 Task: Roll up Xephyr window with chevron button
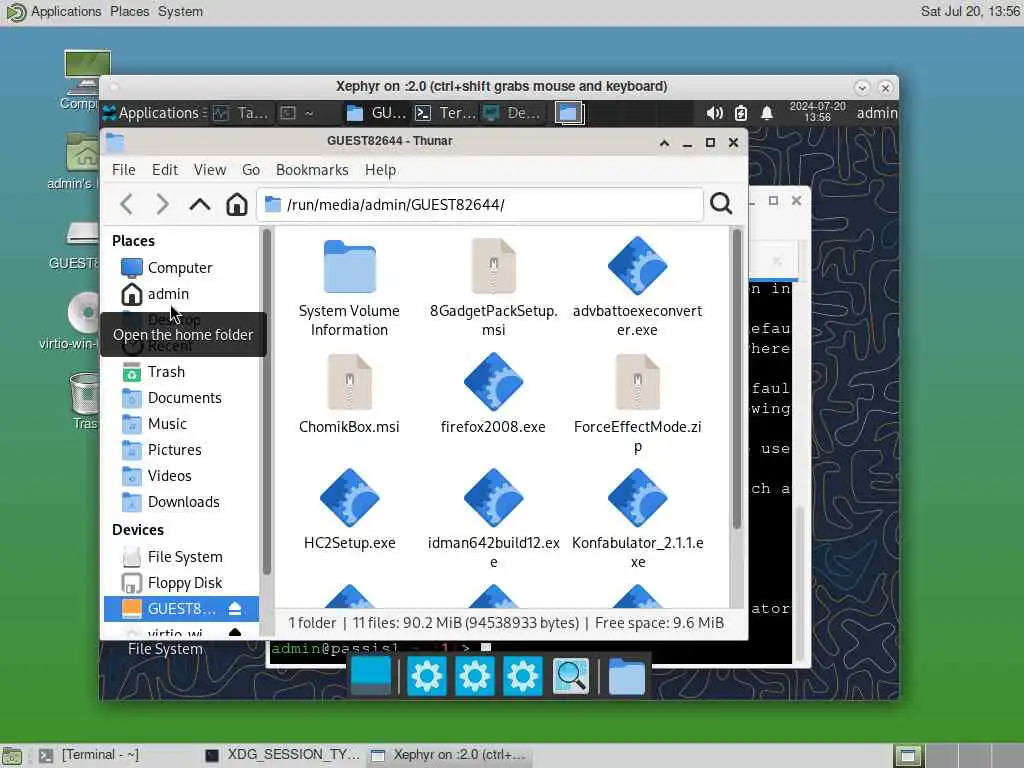(x=862, y=87)
